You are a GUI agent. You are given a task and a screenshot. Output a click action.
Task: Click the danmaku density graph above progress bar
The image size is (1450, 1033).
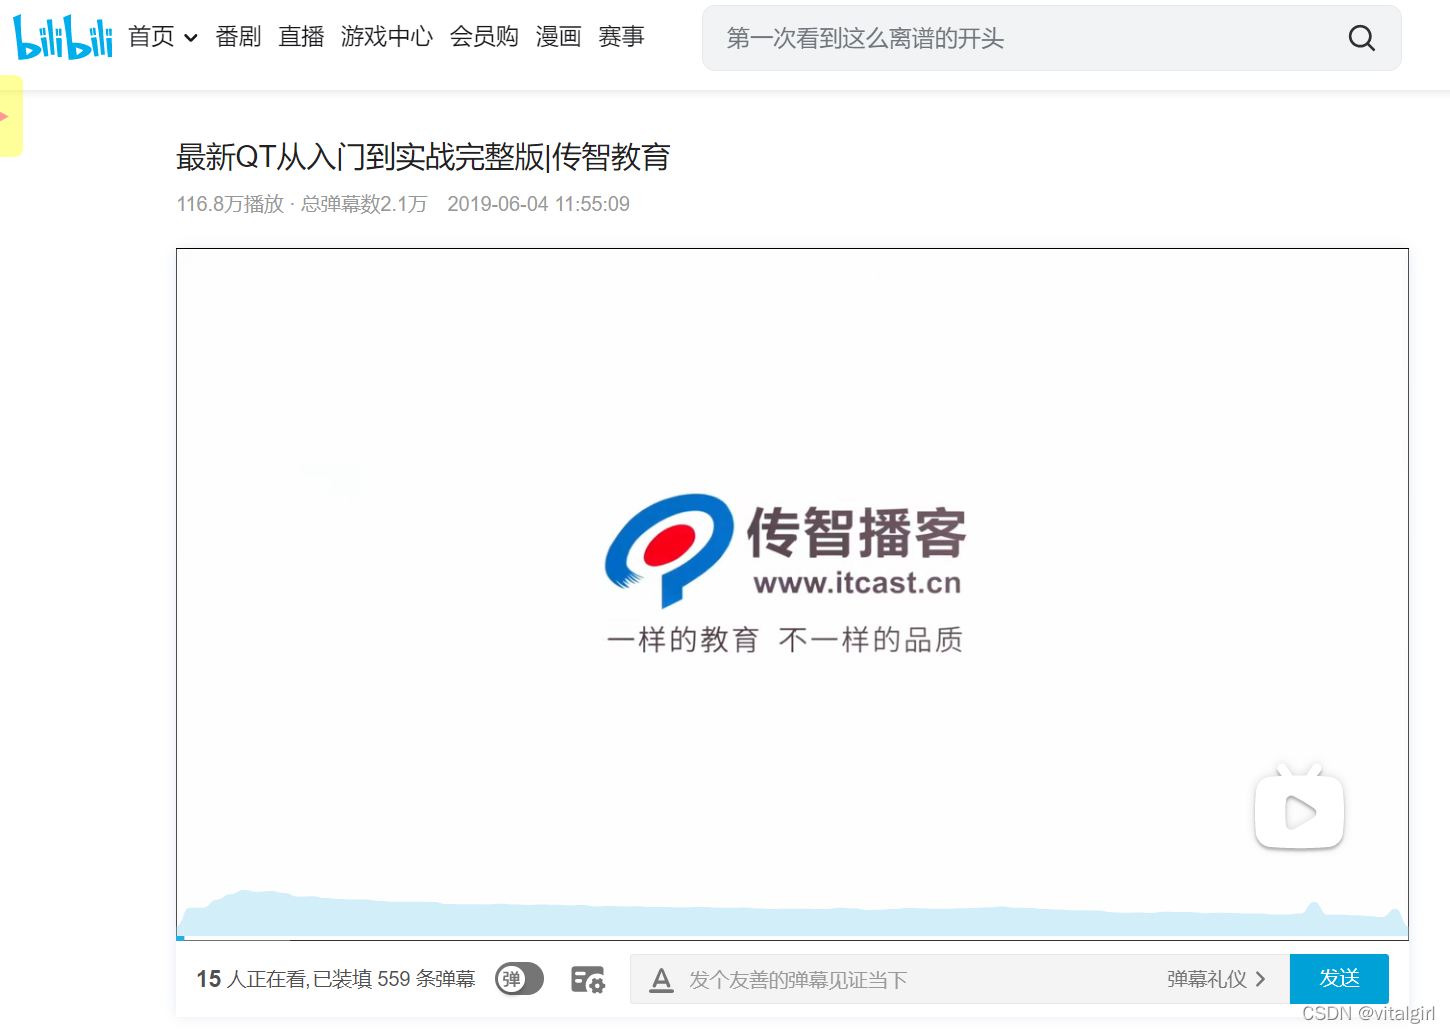pyautogui.click(x=792, y=912)
